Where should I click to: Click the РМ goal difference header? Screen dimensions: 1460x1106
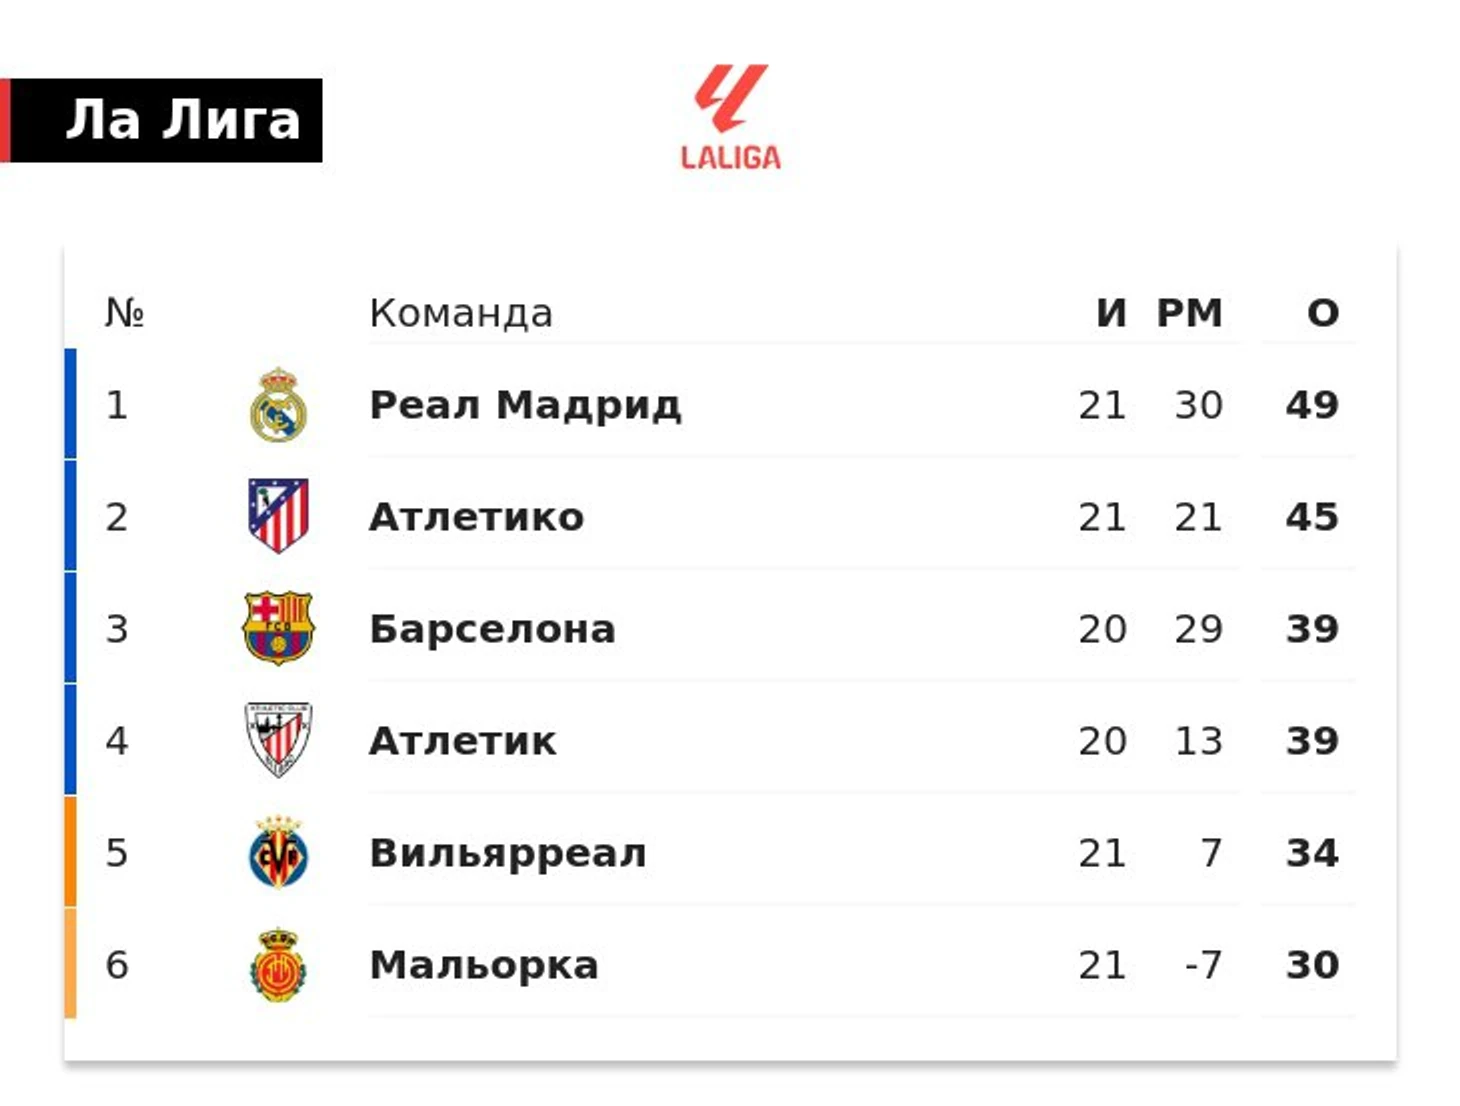(x=1190, y=313)
